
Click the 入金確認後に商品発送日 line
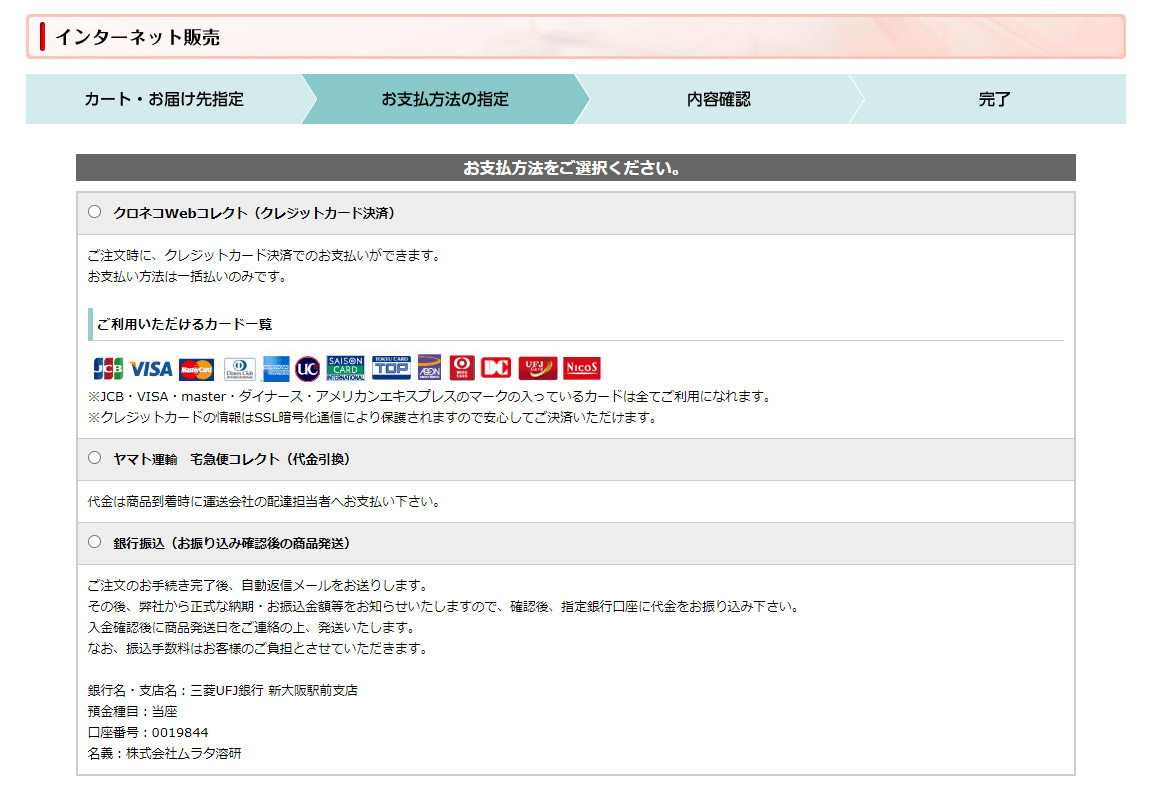point(252,628)
